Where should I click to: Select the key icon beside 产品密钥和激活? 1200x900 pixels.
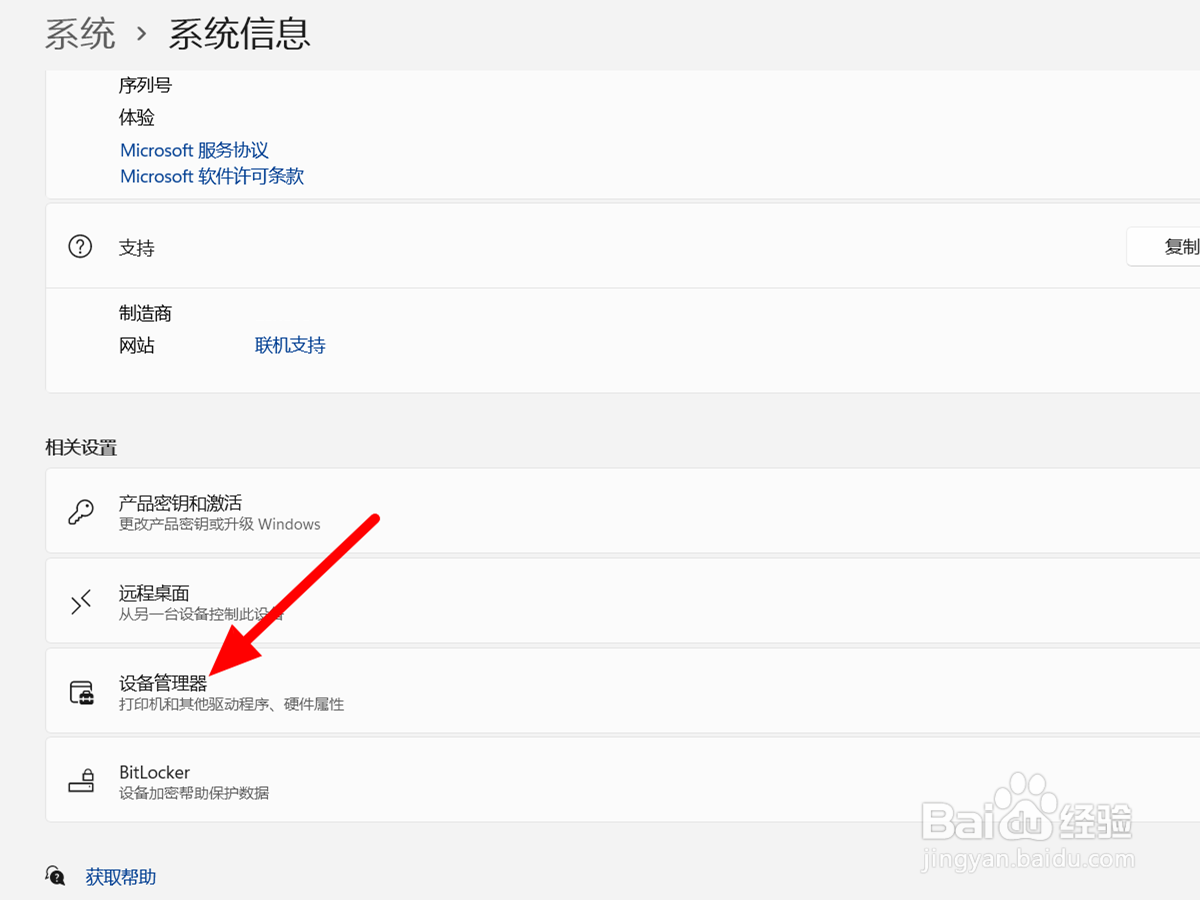point(80,510)
